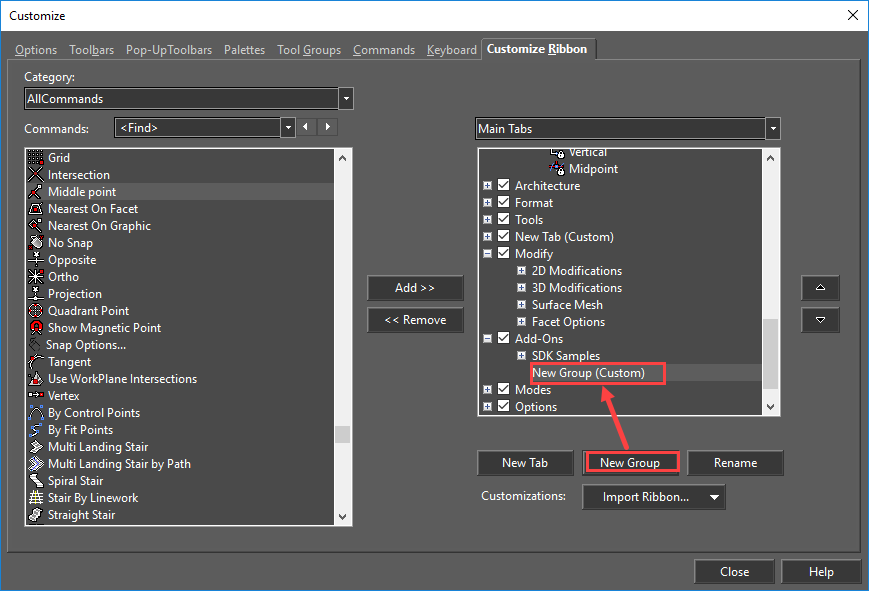Expand the Format tree node
869x591 pixels.
coord(488,203)
